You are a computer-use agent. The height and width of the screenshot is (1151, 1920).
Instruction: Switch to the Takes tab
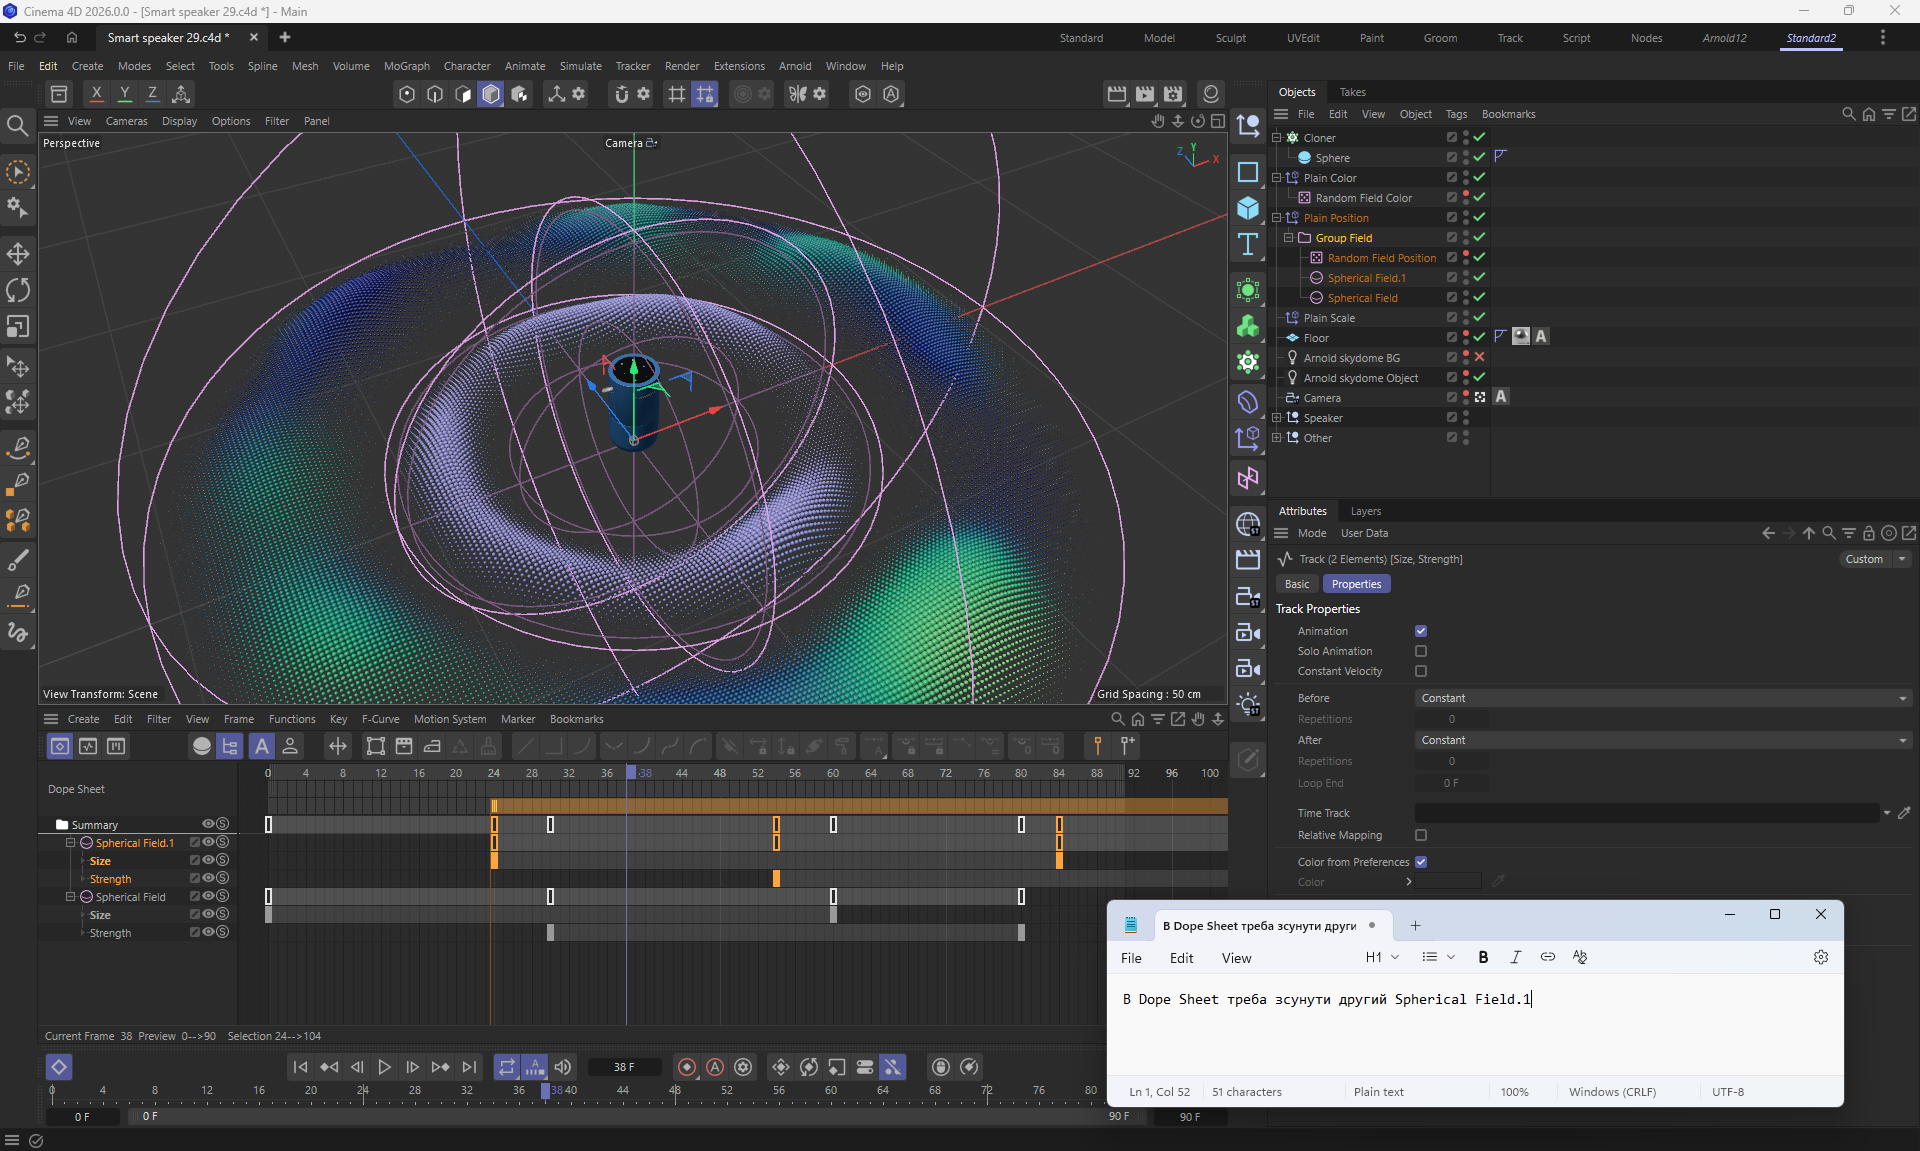1352,92
